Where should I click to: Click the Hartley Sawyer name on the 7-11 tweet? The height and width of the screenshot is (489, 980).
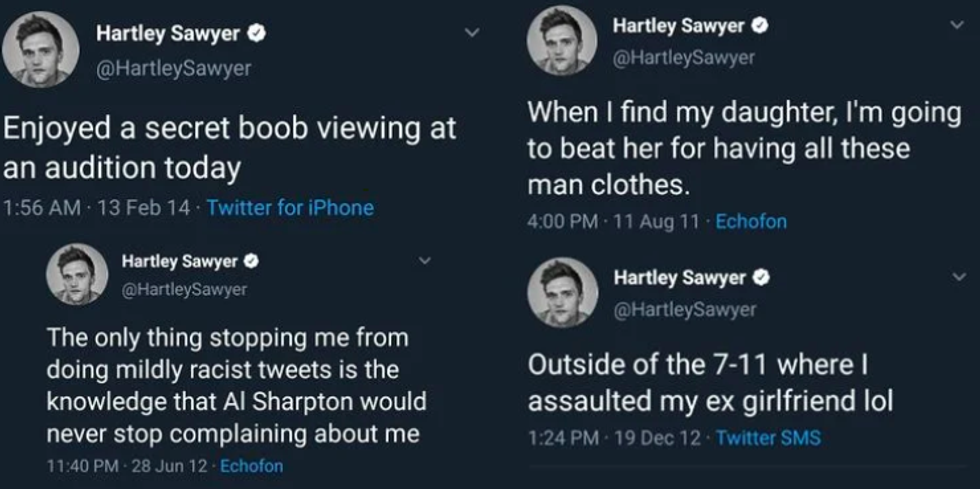[x=679, y=278]
